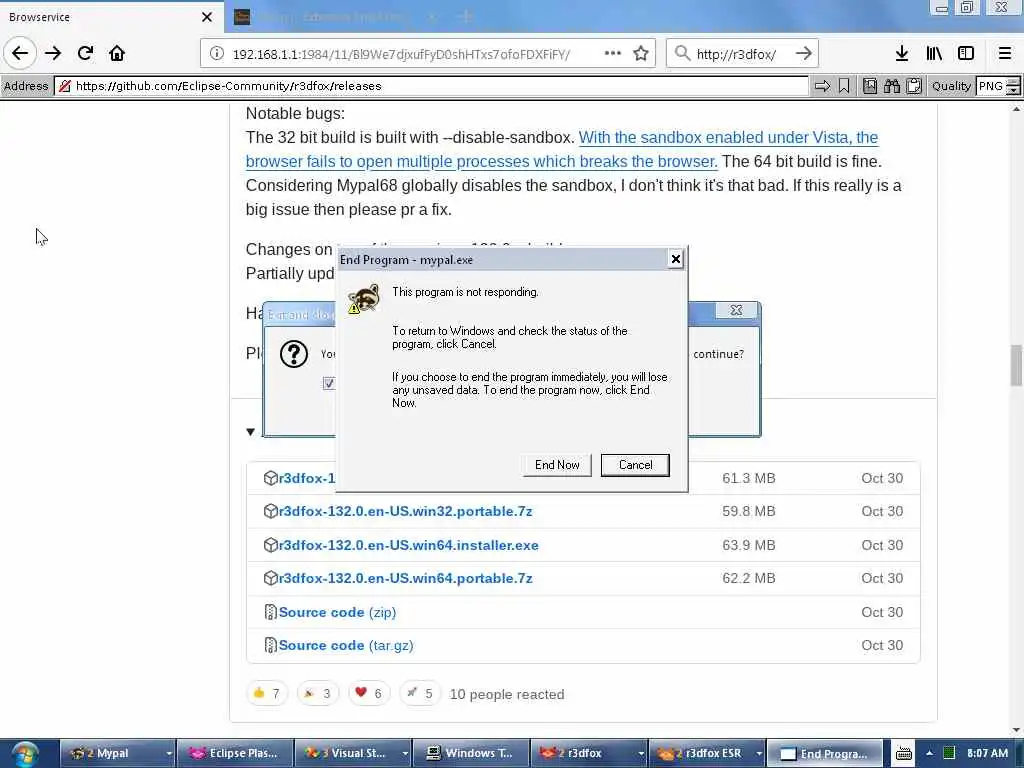Click the Browservice bookmark ribbon icon
Screen dimensions: 1024x768
(844, 86)
